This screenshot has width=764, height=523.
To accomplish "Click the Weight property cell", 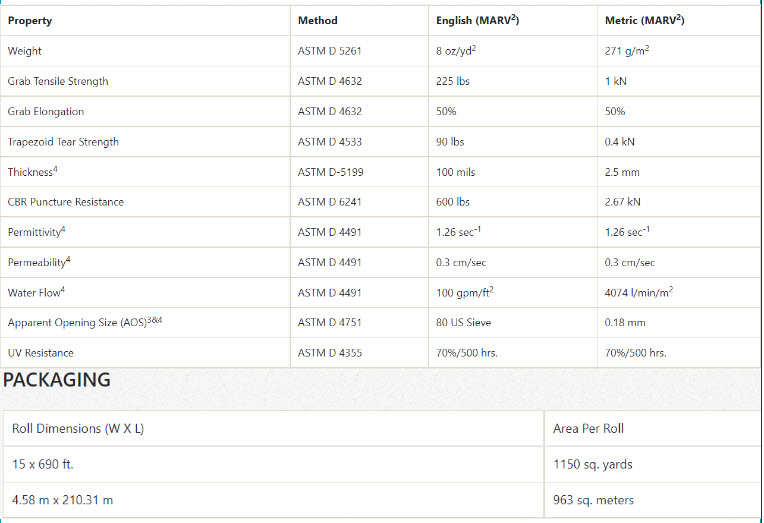I will 25,51.
